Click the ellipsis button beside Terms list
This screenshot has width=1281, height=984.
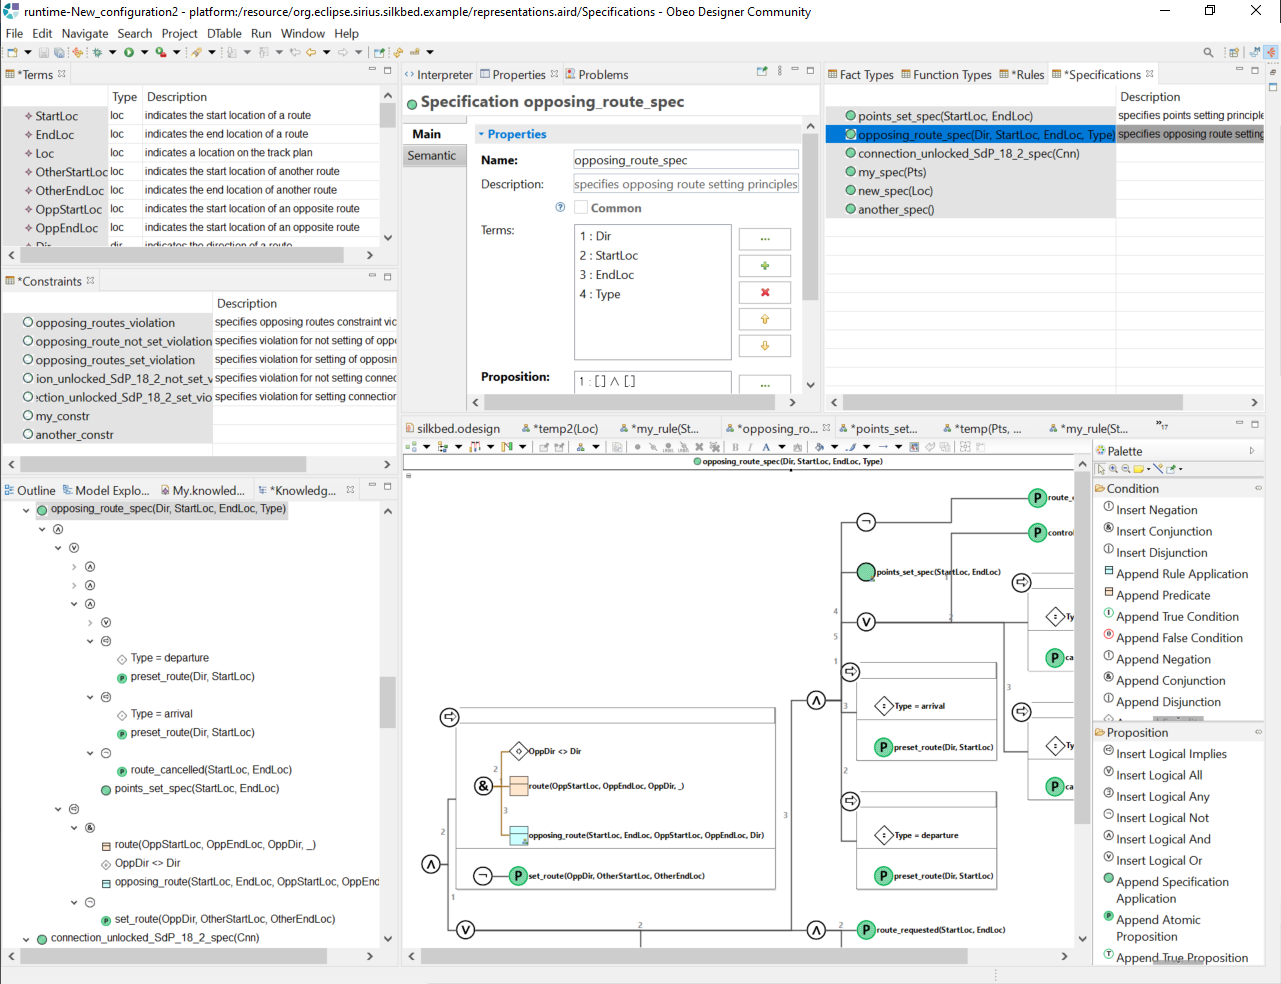point(765,239)
